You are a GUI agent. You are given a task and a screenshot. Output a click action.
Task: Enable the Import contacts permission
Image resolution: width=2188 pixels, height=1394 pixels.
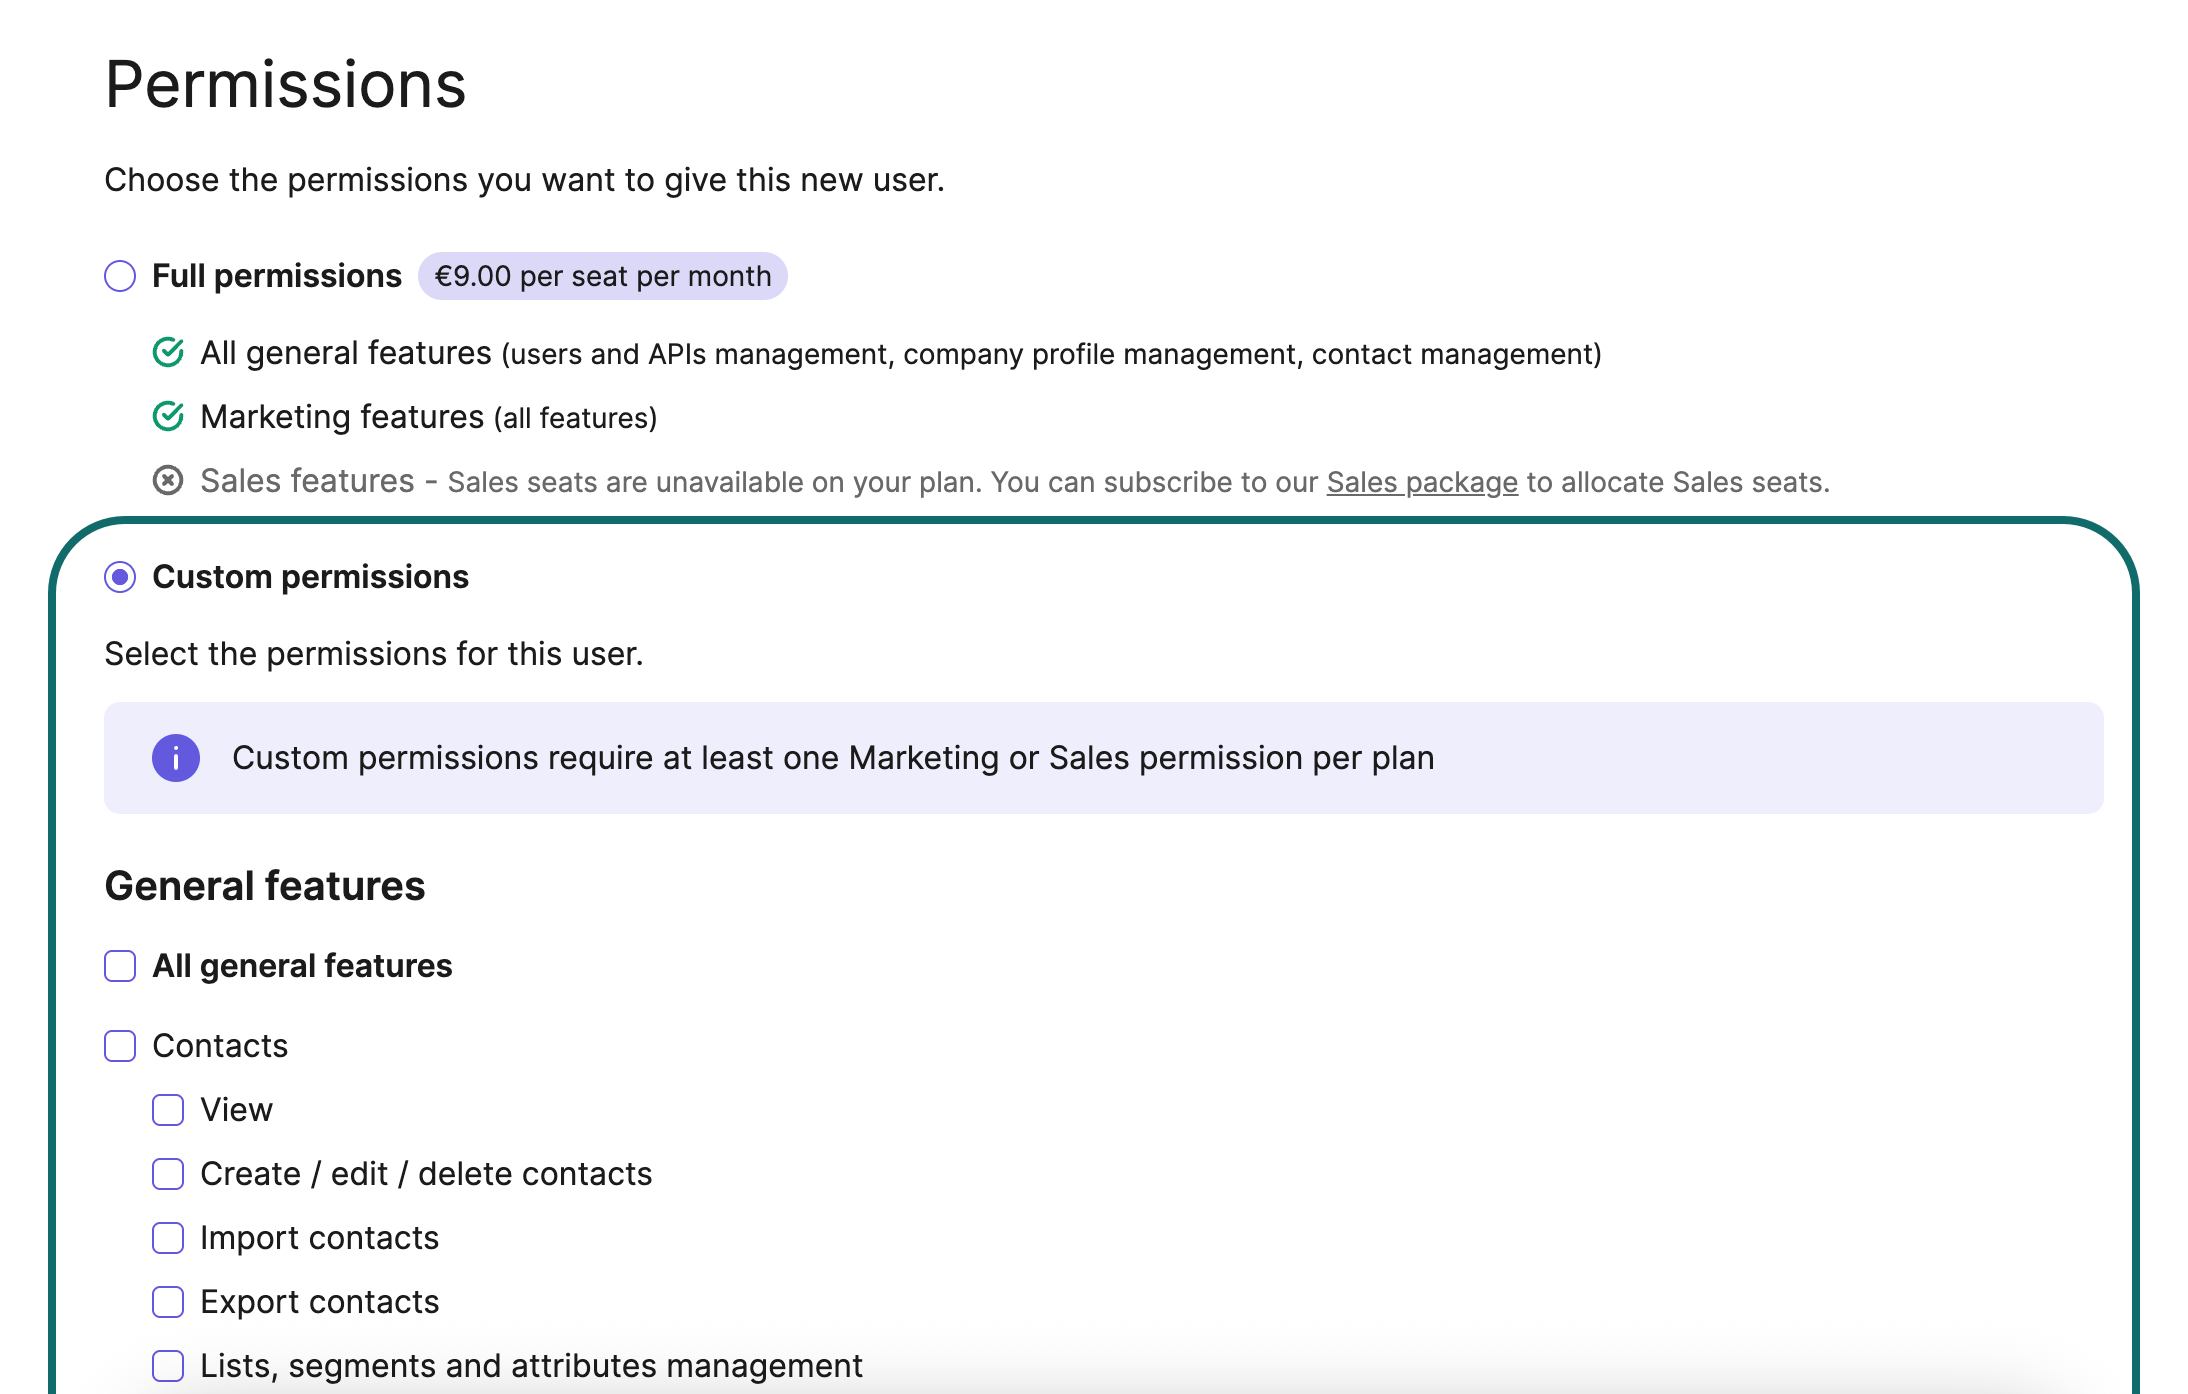coord(167,1238)
